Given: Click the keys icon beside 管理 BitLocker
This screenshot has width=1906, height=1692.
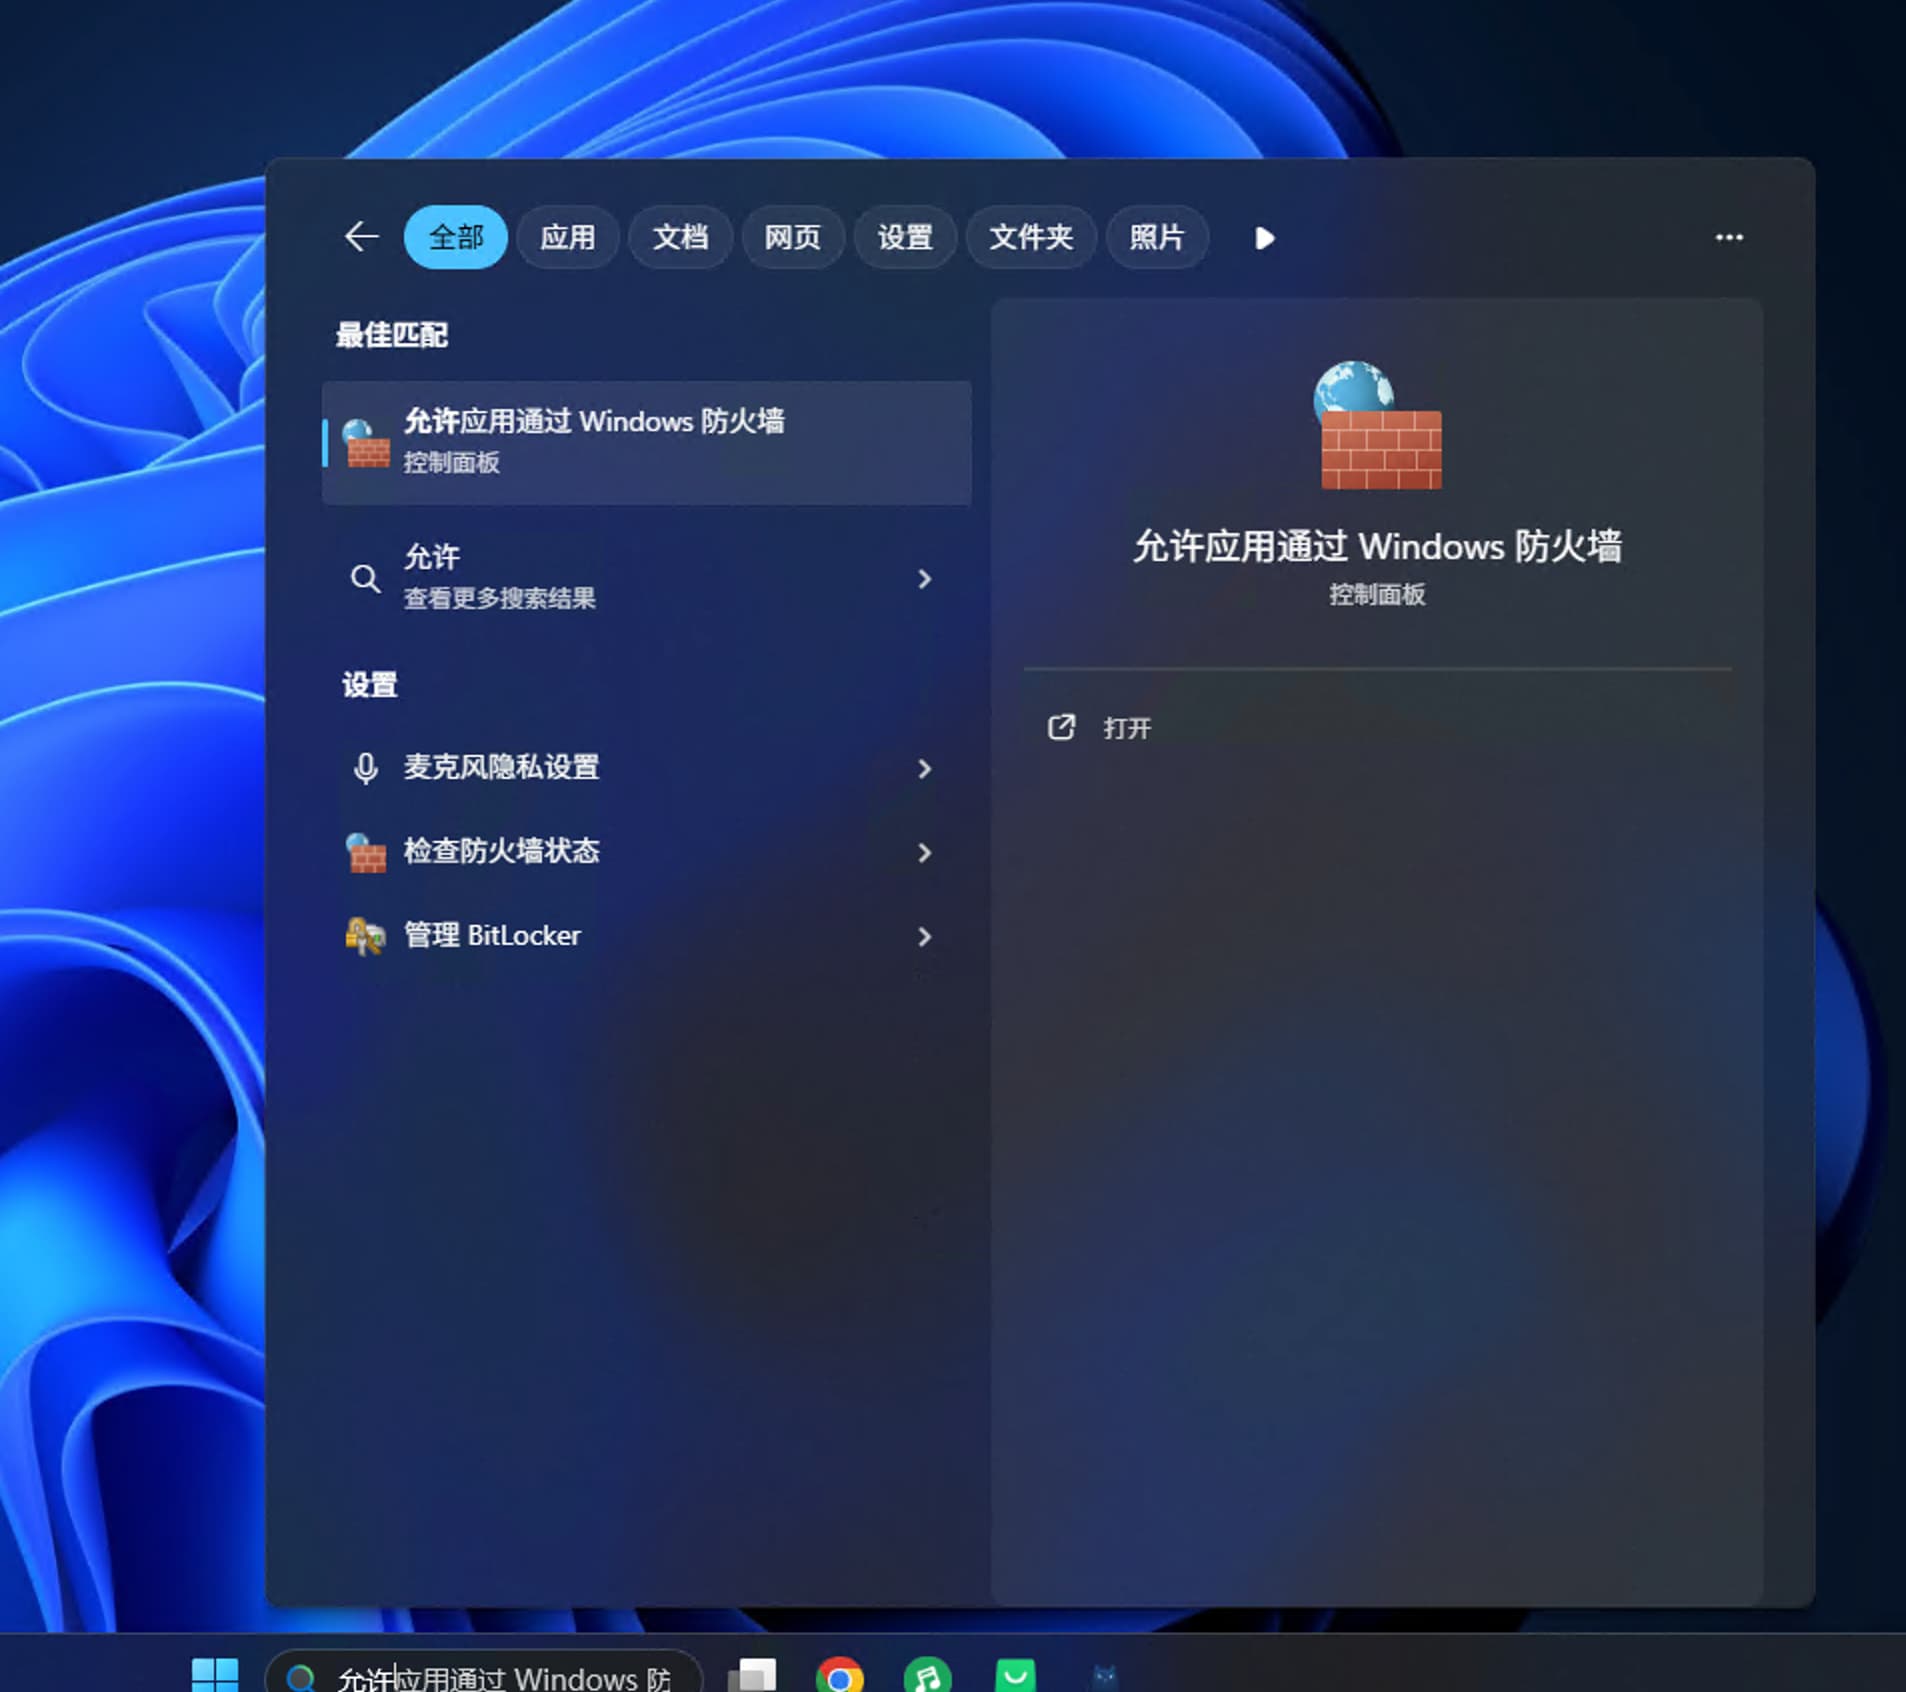Looking at the screenshot, I should [366, 937].
